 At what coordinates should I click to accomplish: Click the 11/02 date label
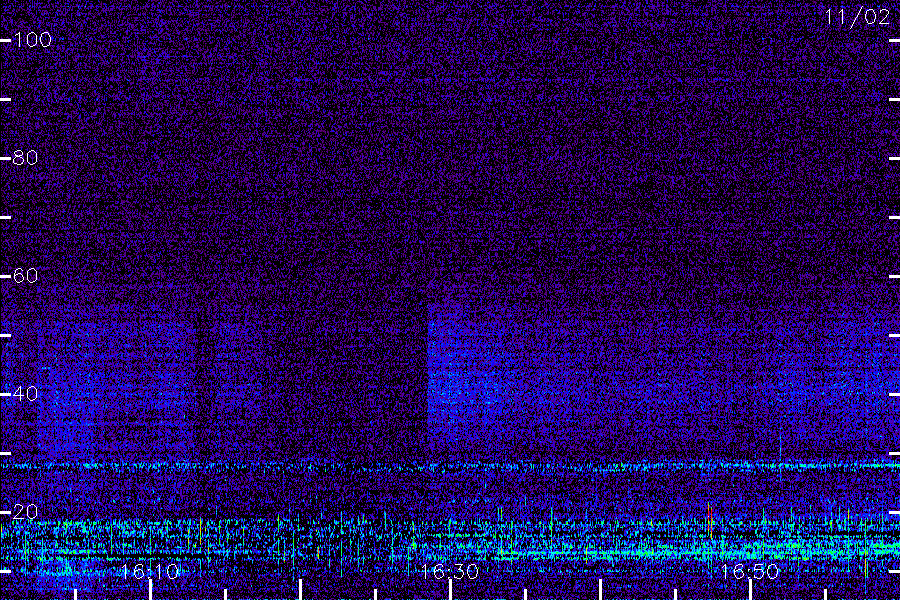coord(857,17)
